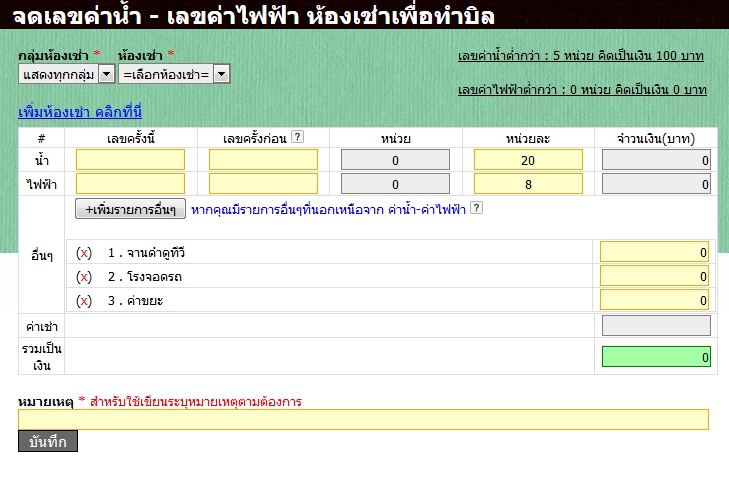Screen dimensions: 729x478
Task: Focus electricity current reading field
Action: [130, 184]
